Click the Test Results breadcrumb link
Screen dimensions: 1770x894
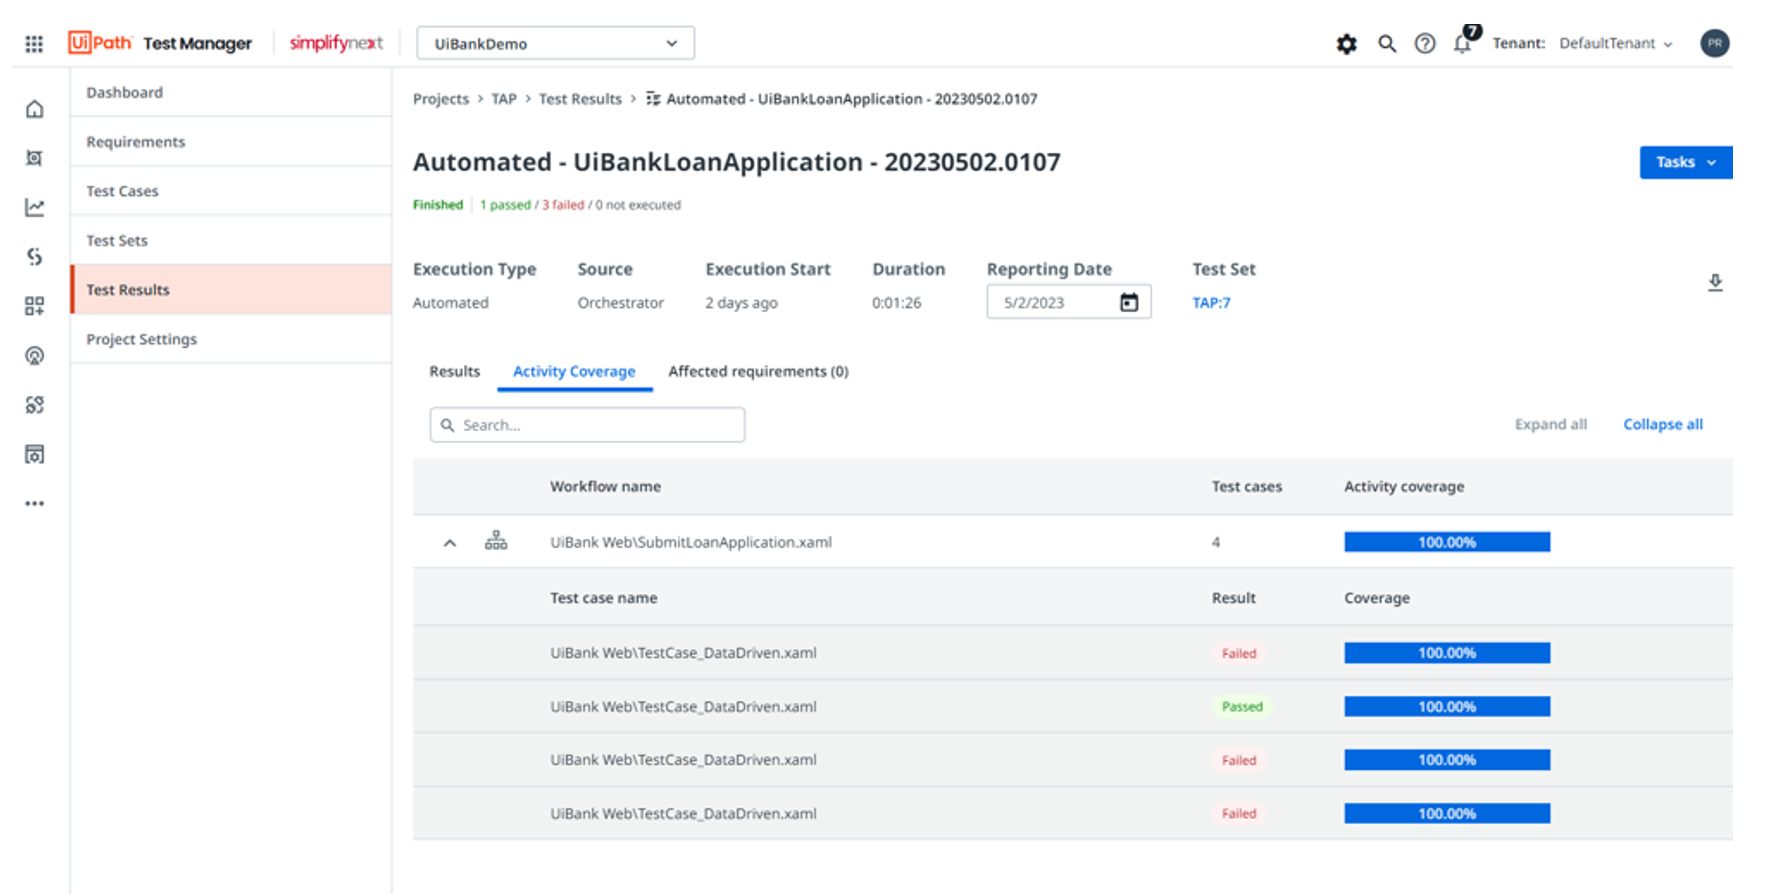[x=580, y=99]
